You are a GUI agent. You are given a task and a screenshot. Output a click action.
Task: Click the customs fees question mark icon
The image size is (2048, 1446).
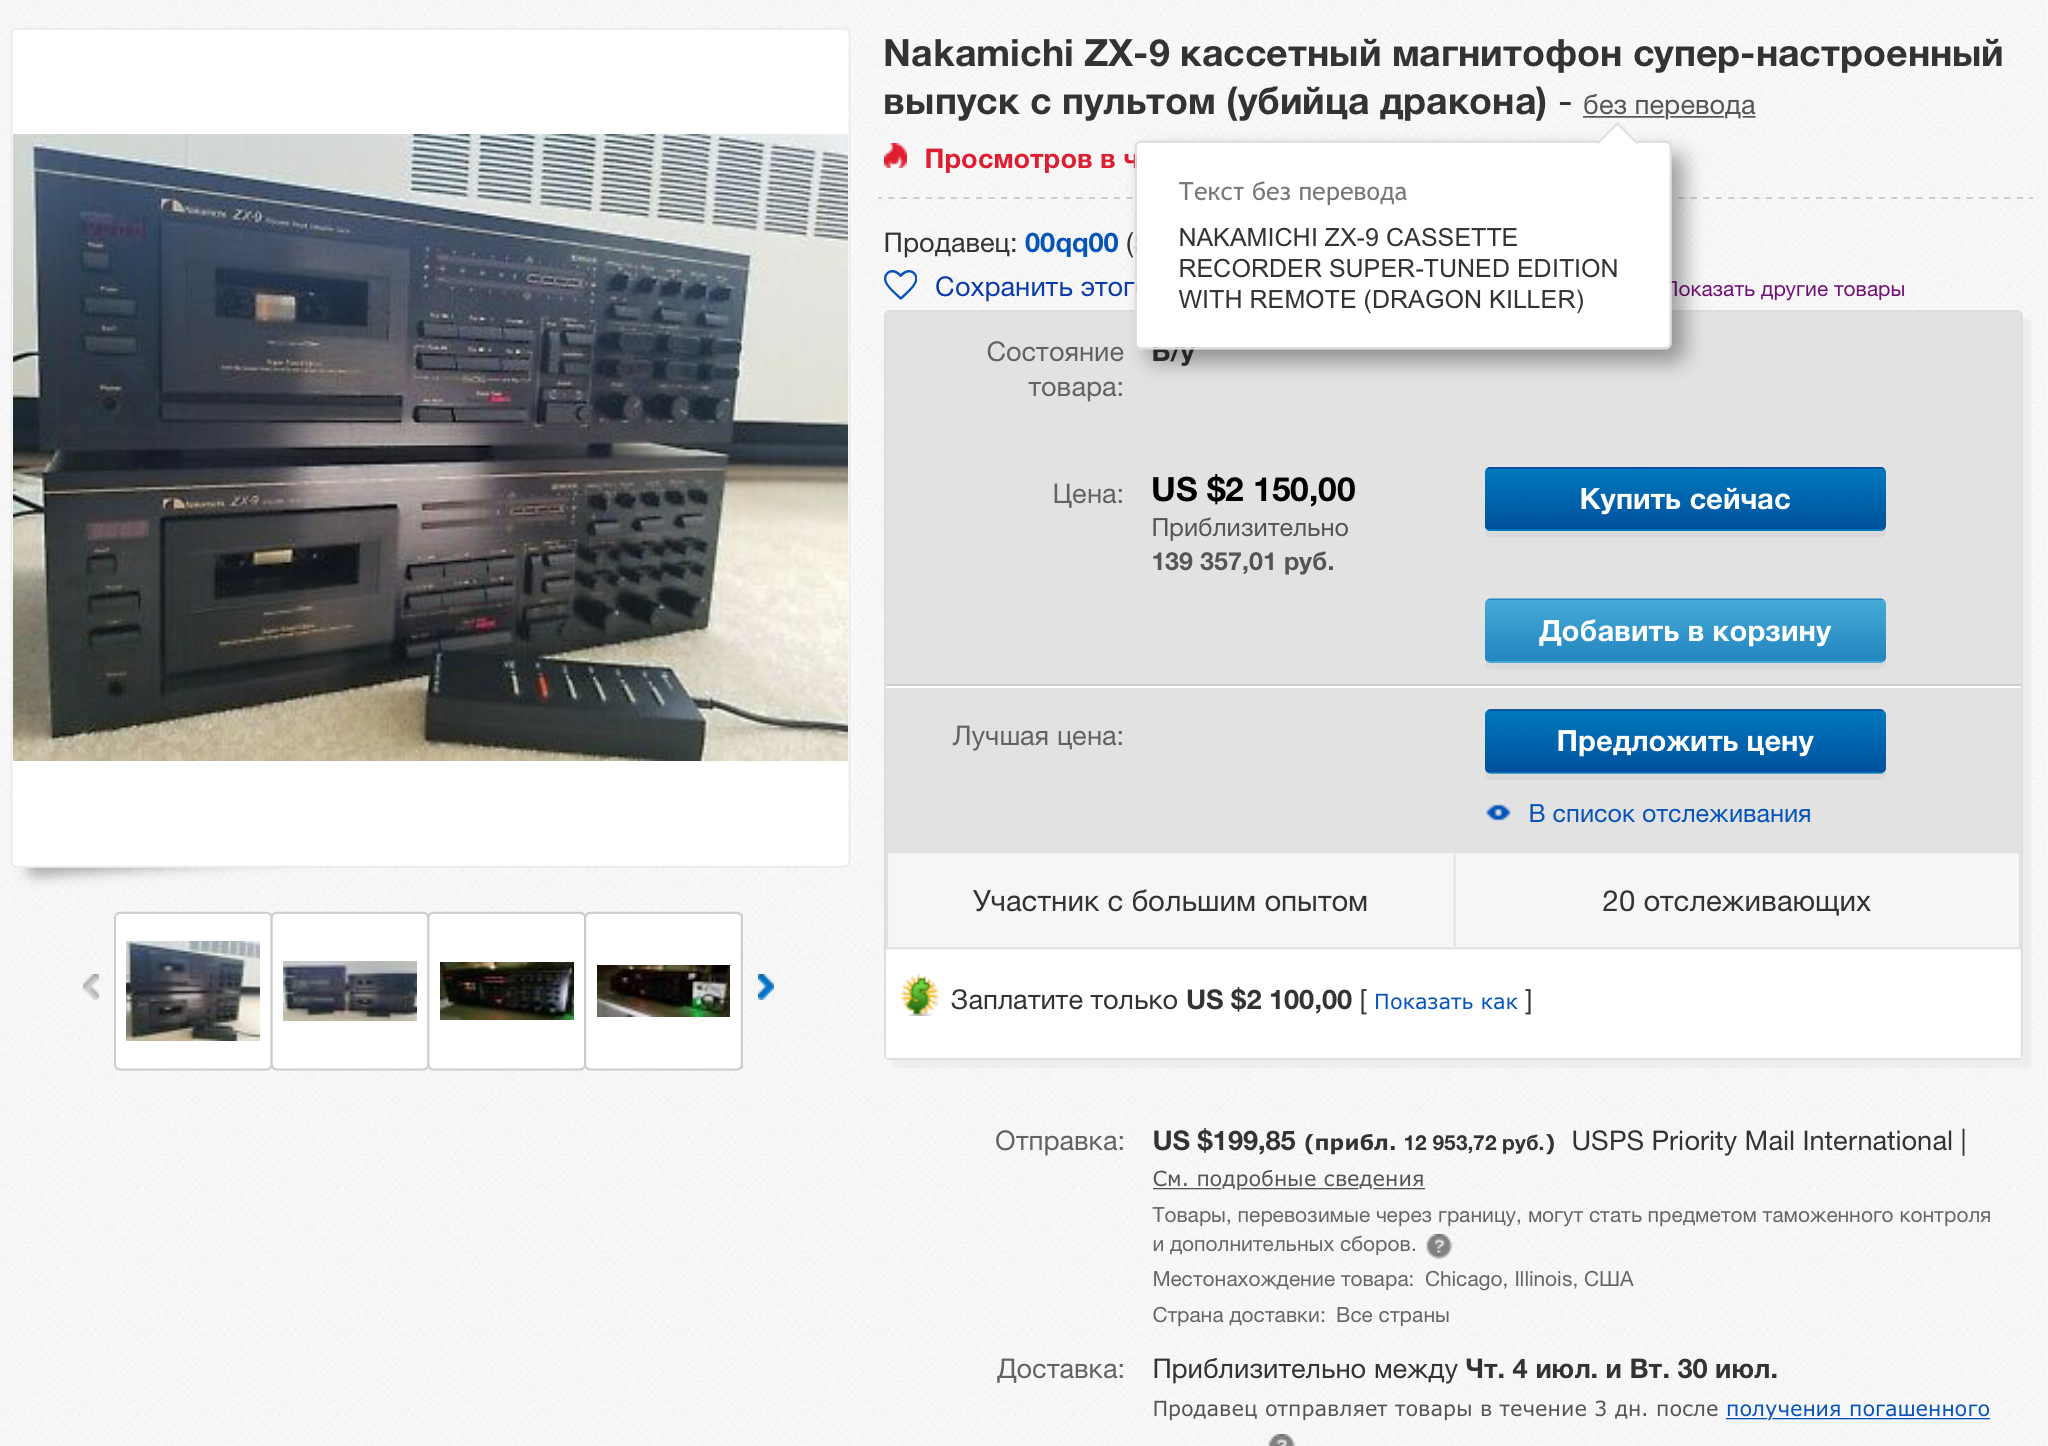(x=1438, y=1245)
